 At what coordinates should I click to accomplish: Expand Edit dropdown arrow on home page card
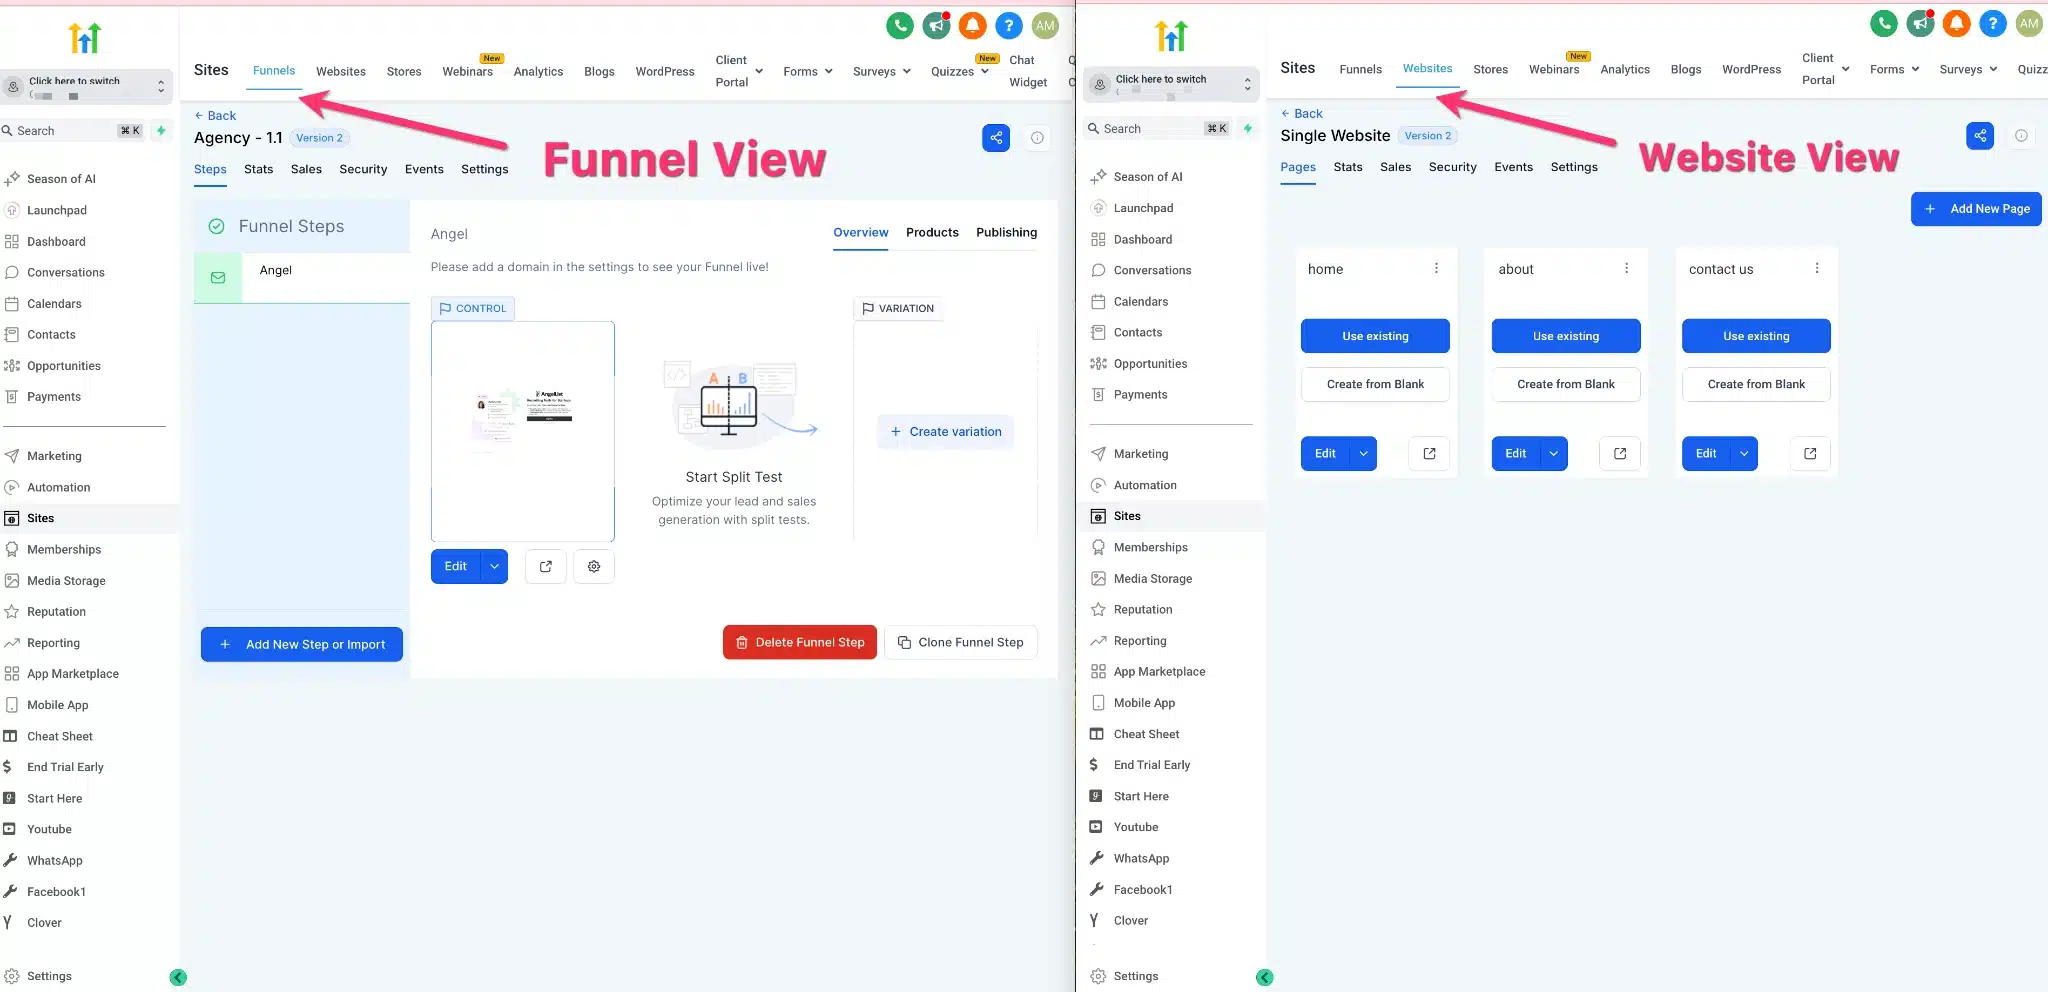[x=1363, y=454]
